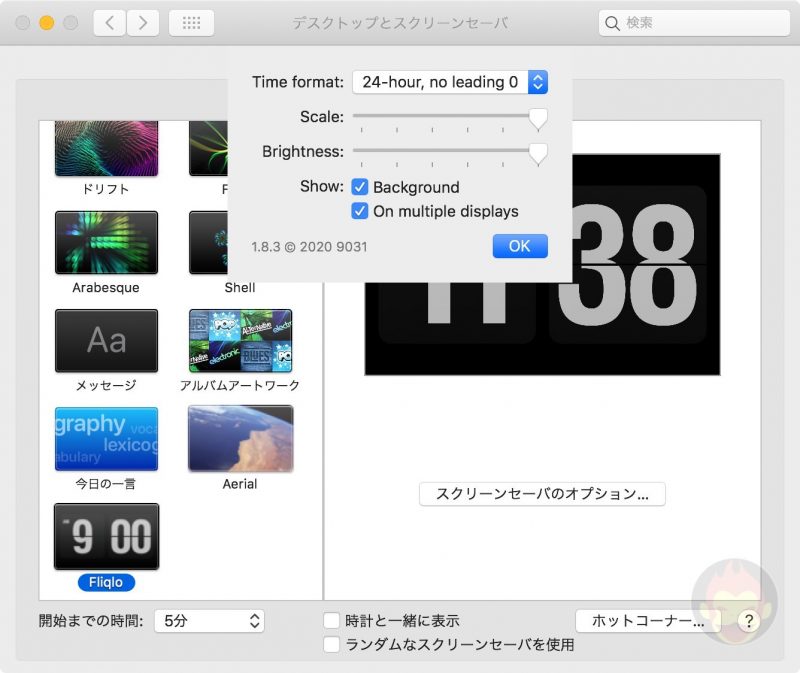This screenshot has height=673, width=800.
Task: Click the 検索 search field
Action: click(694, 21)
